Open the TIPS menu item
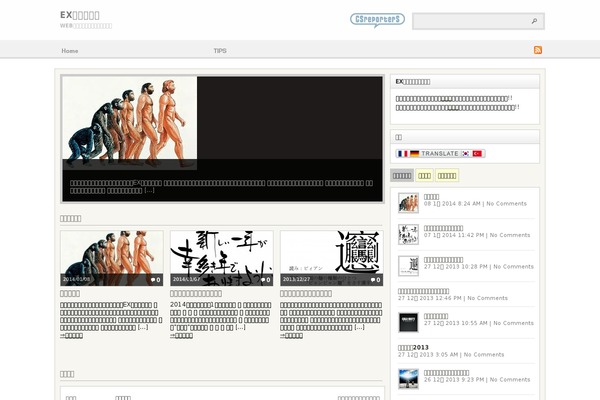This screenshot has height=400, width=600. (x=220, y=50)
